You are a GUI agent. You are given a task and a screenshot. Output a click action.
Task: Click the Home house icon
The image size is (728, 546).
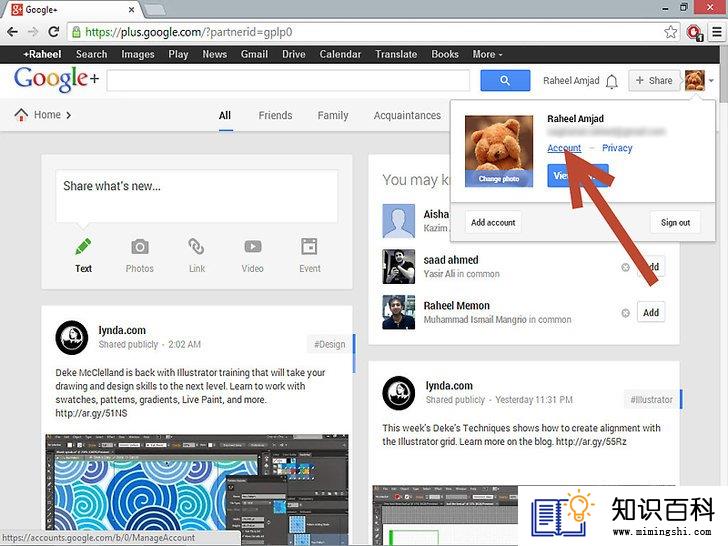tap(21, 114)
